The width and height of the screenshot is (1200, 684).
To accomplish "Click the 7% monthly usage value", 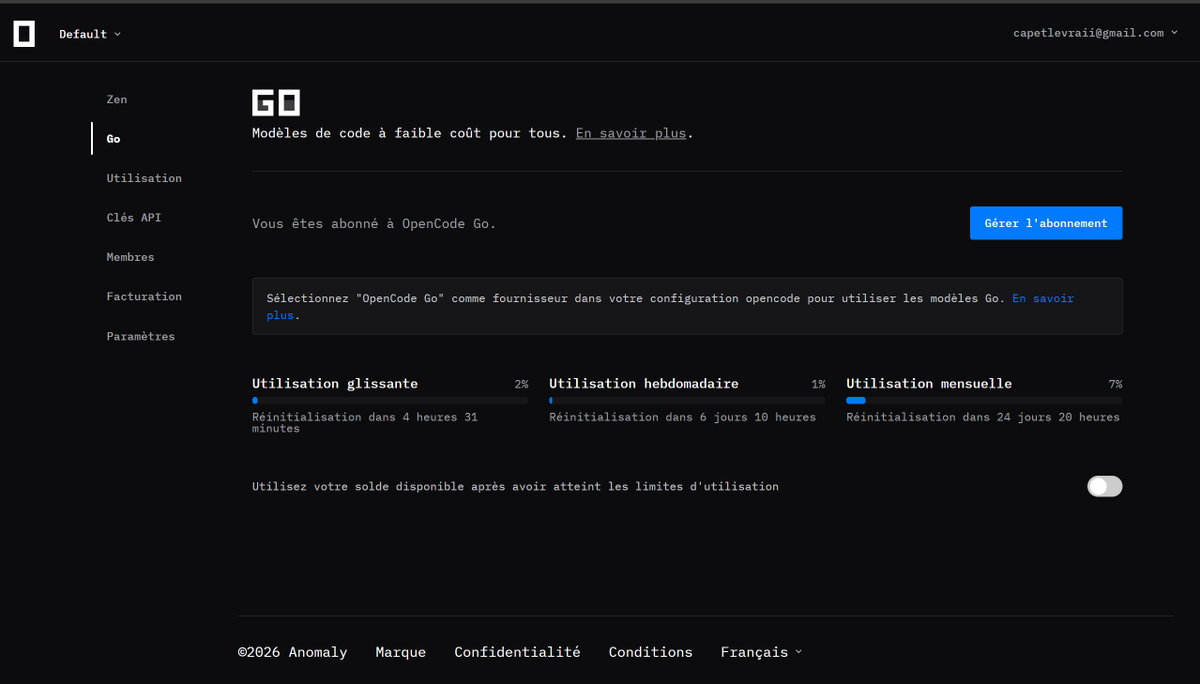I will (1115, 384).
